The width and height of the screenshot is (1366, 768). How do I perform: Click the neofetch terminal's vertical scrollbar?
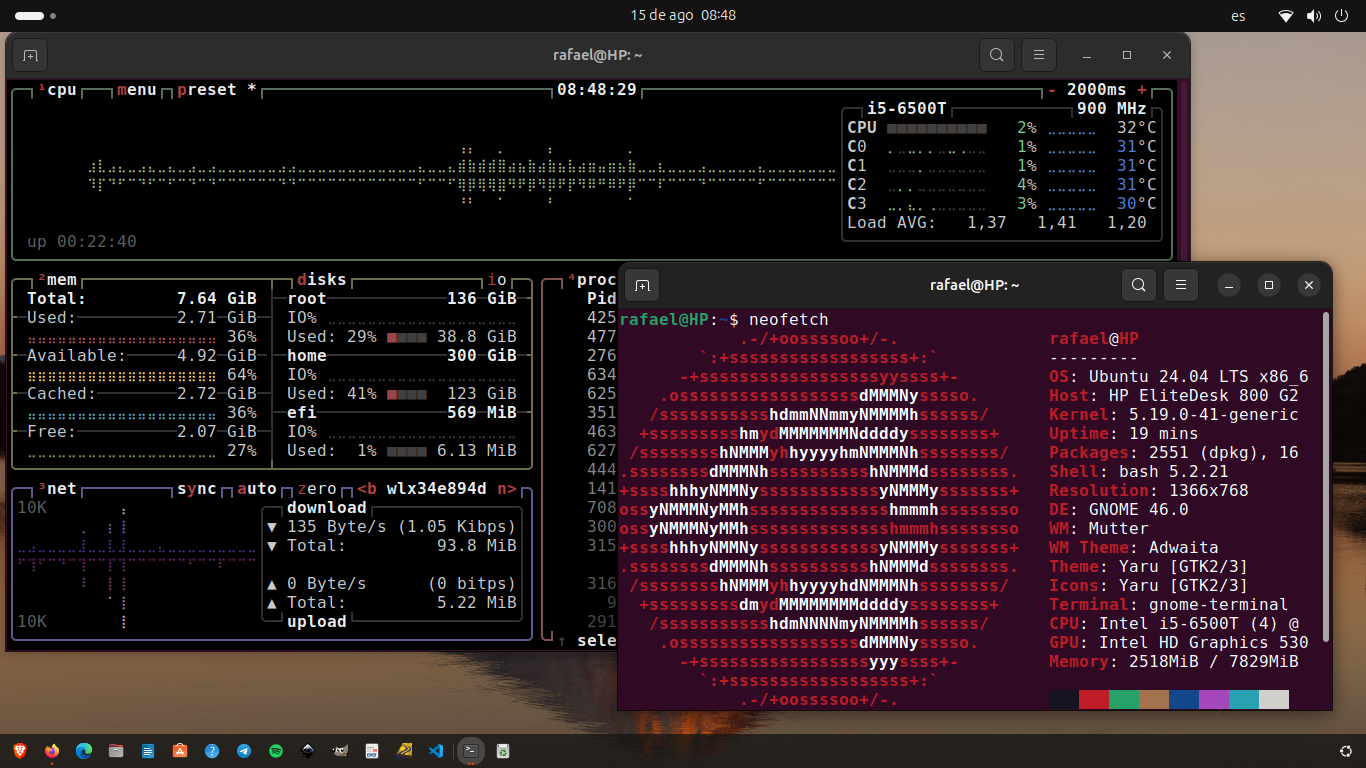[1326, 476]
